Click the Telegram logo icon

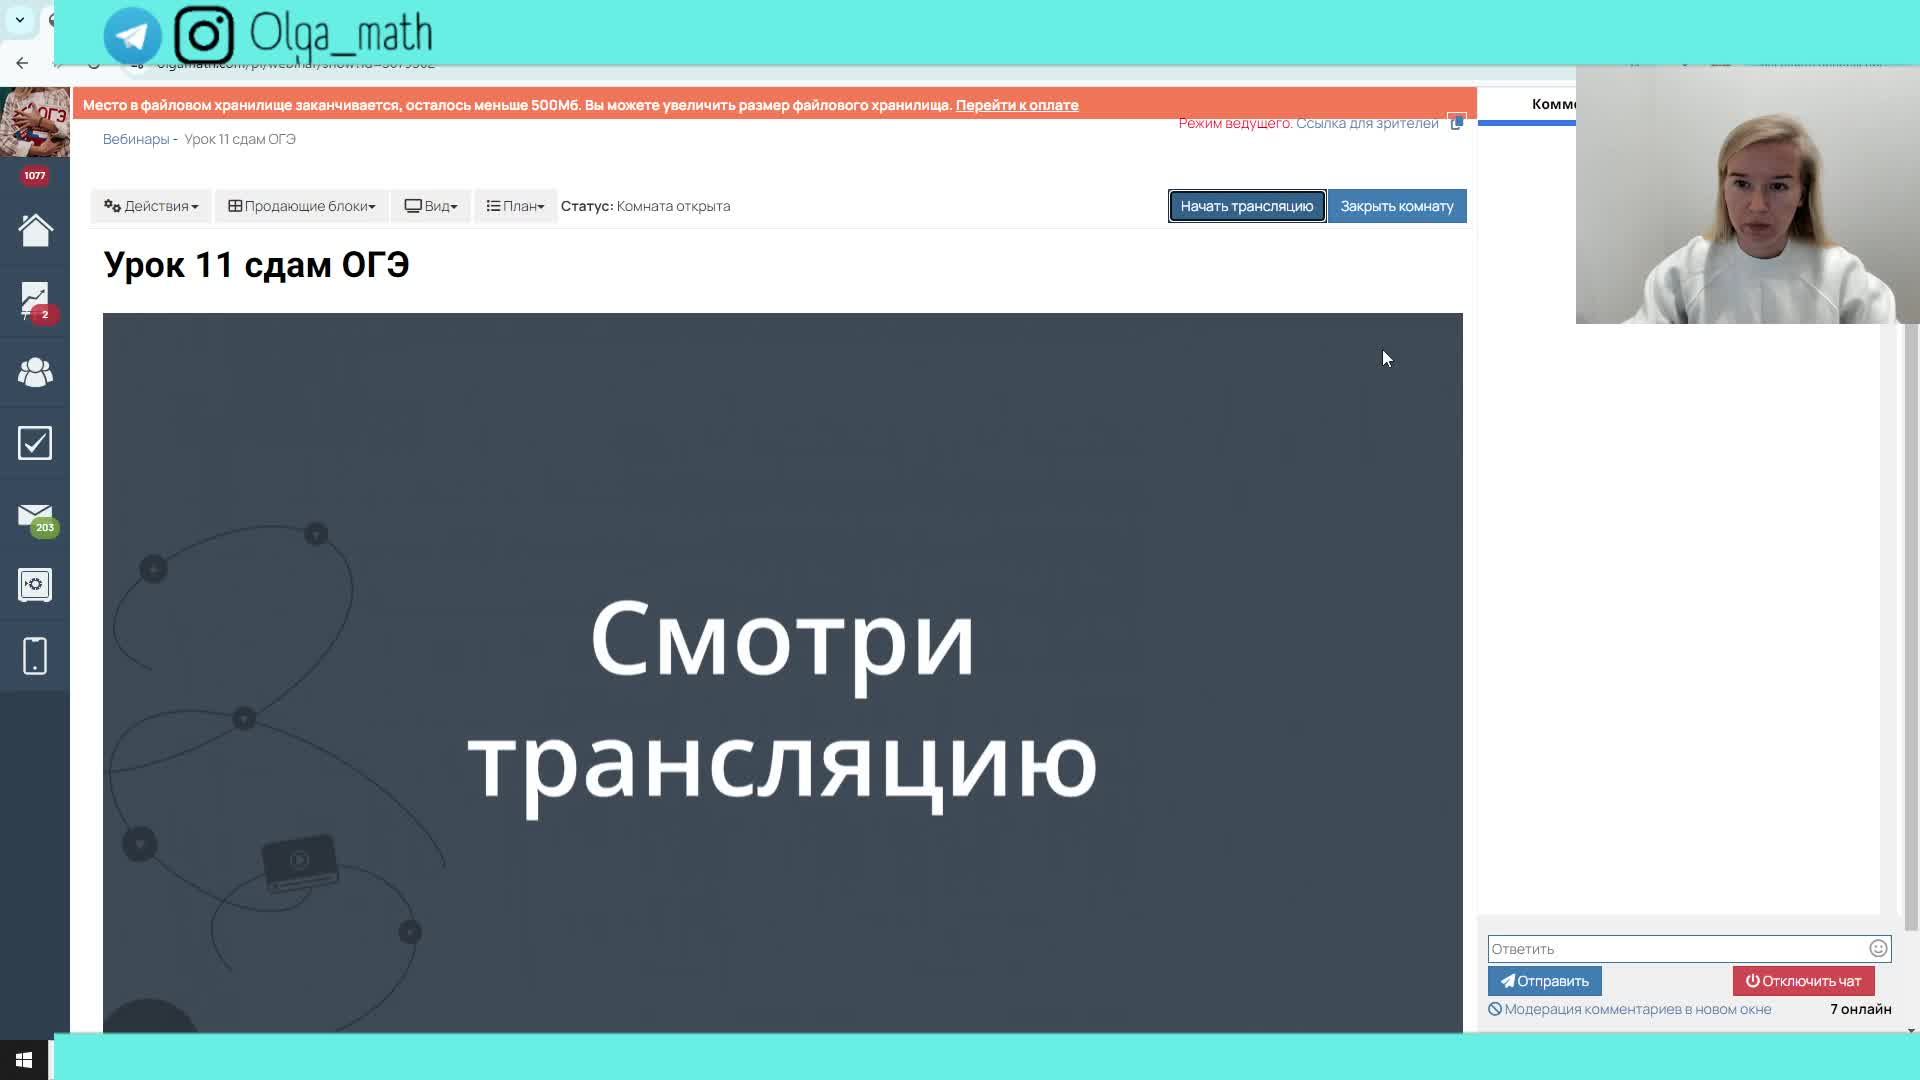[132, 36]
